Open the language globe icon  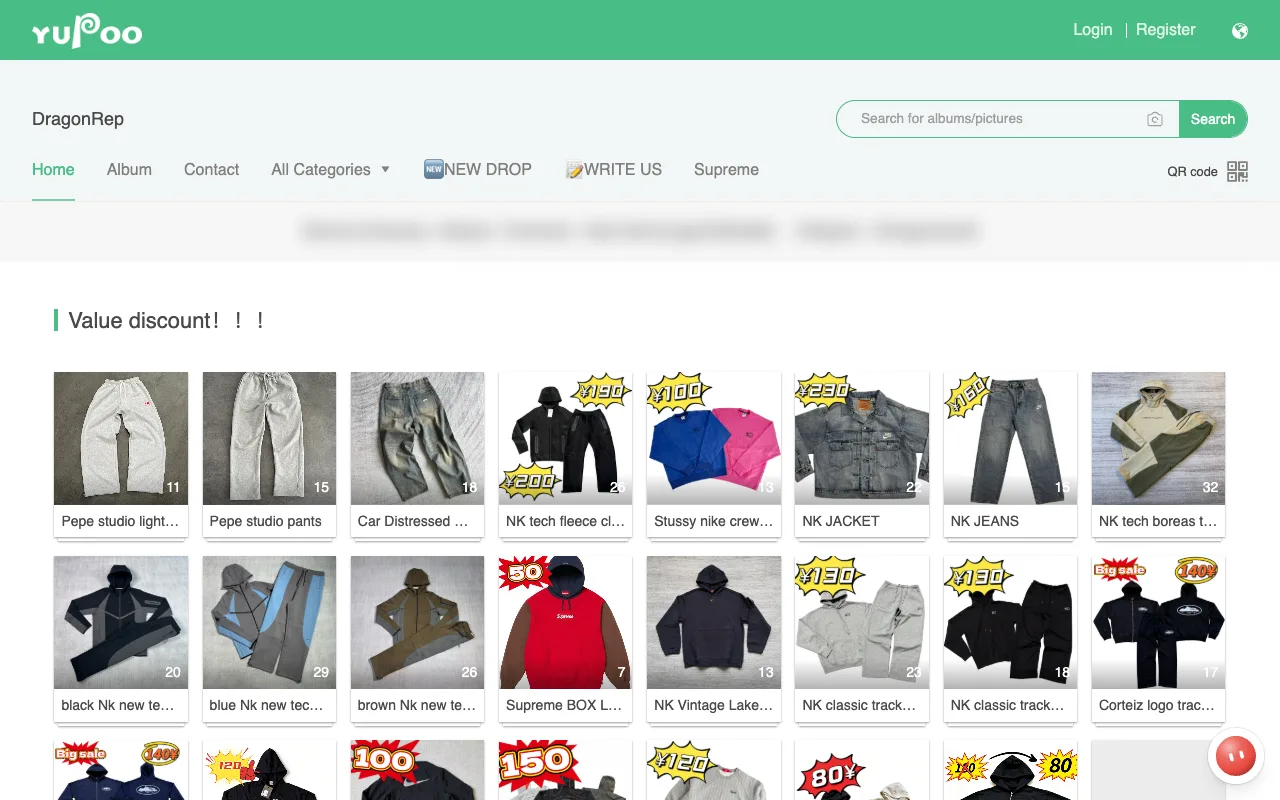tap(1240, 30)
